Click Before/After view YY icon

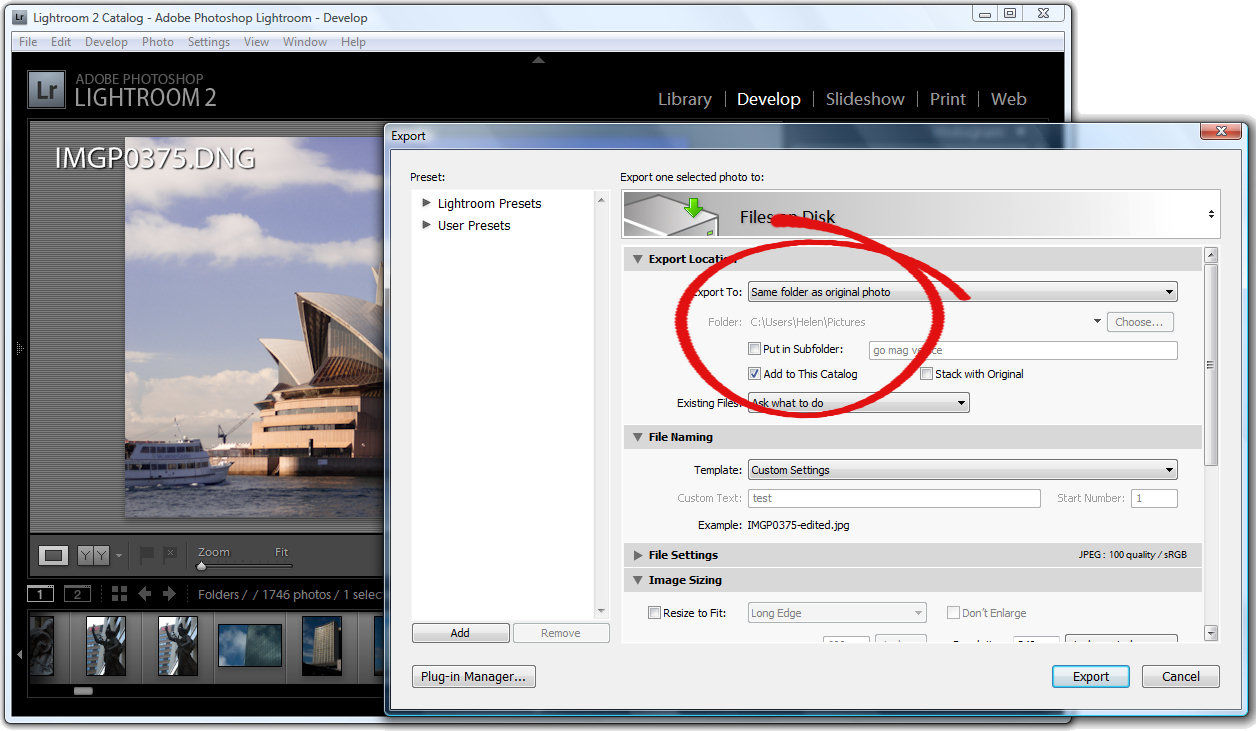click(93, 555)
